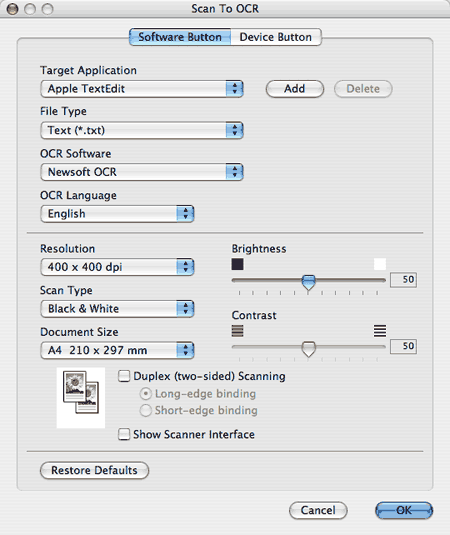The width and height of the screenshot is (450, 535).
Task: Expand the OCR Software dropdown
Action: (142, 172)
